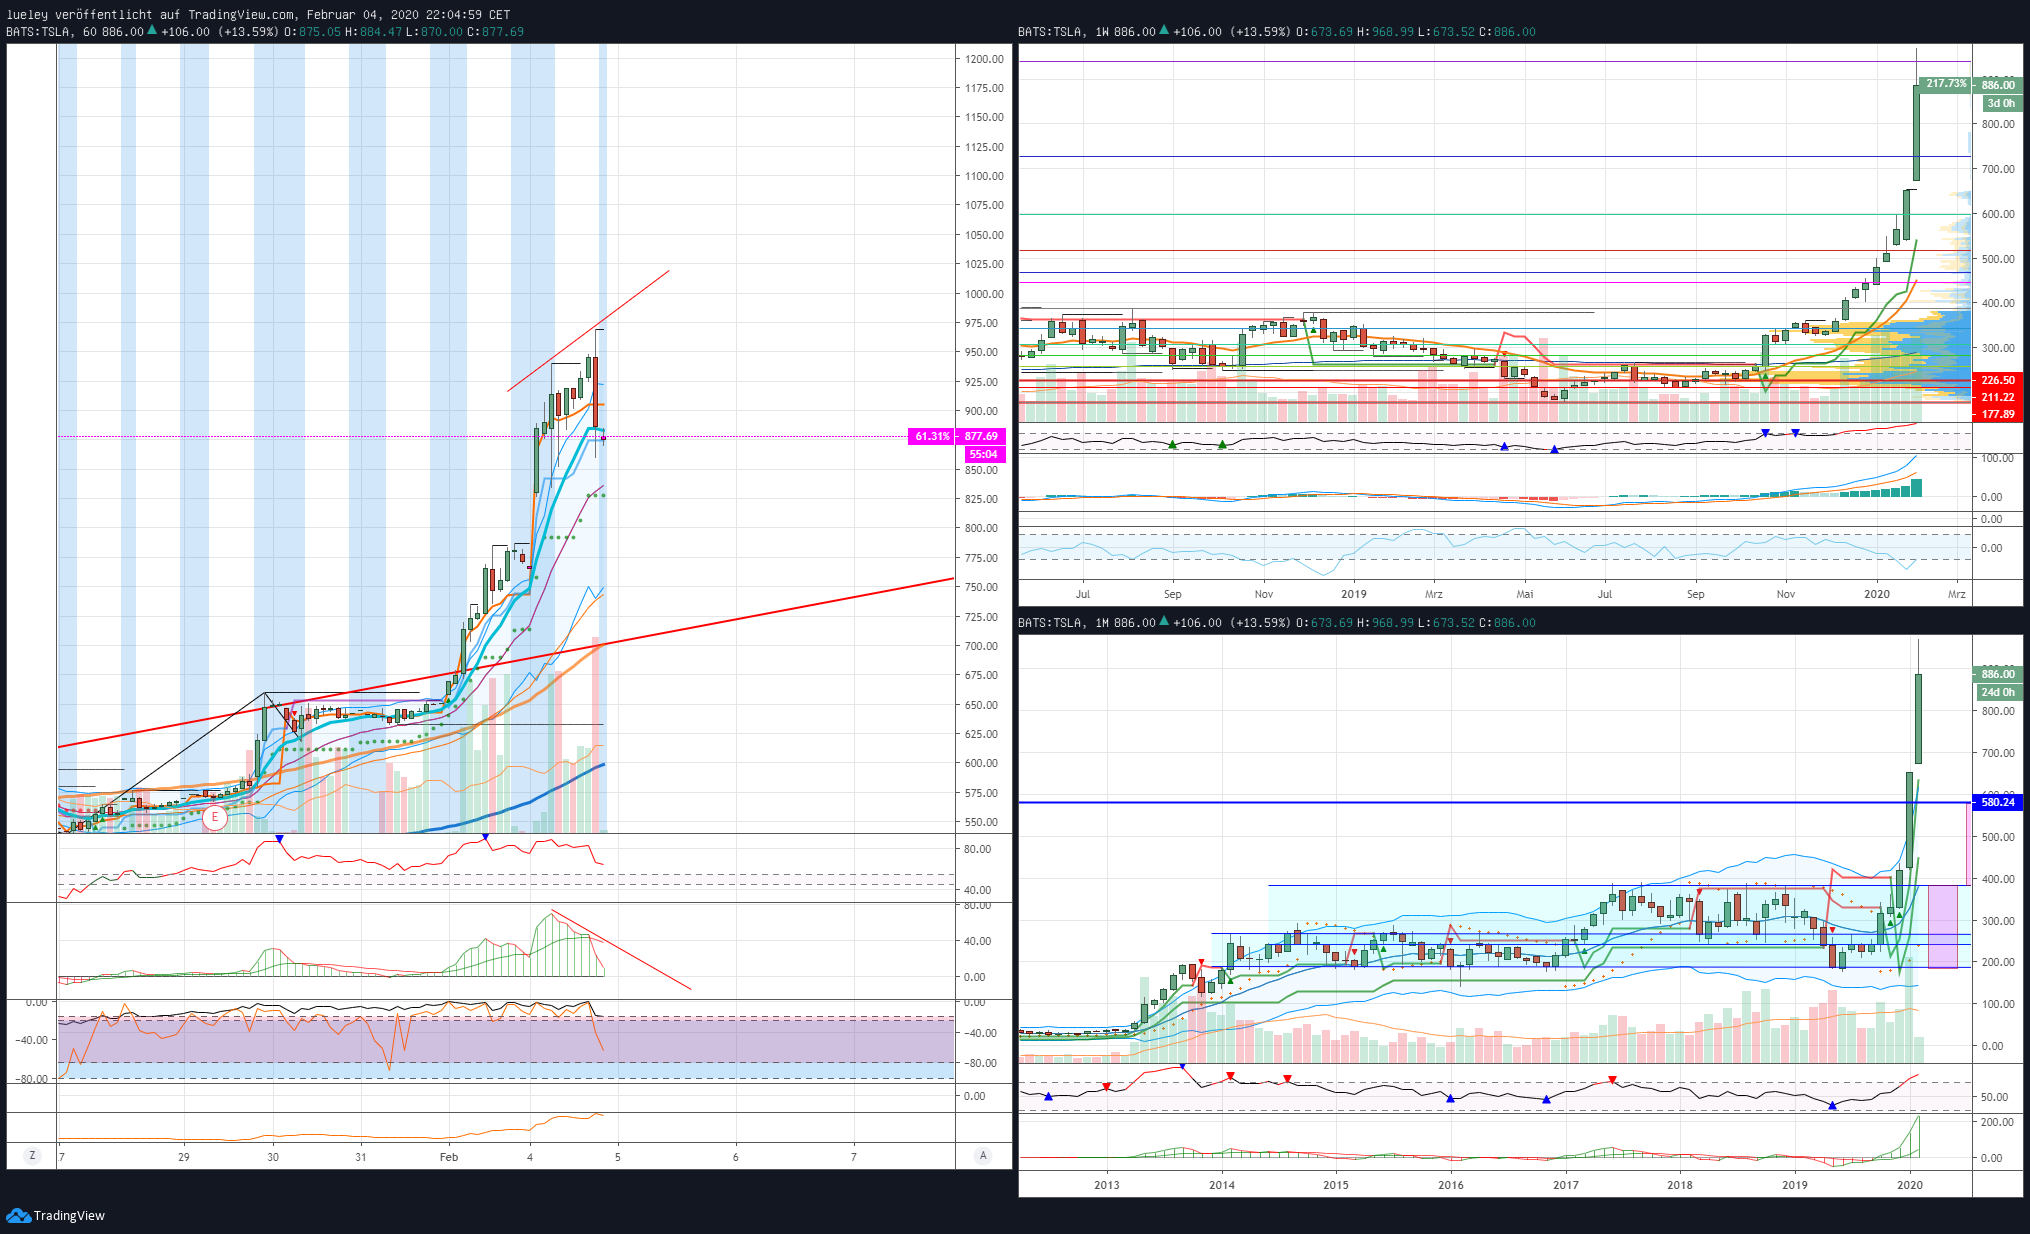Click blue 580.24 price label
2030x1234 pixels.
click(x=1997, y=802)
